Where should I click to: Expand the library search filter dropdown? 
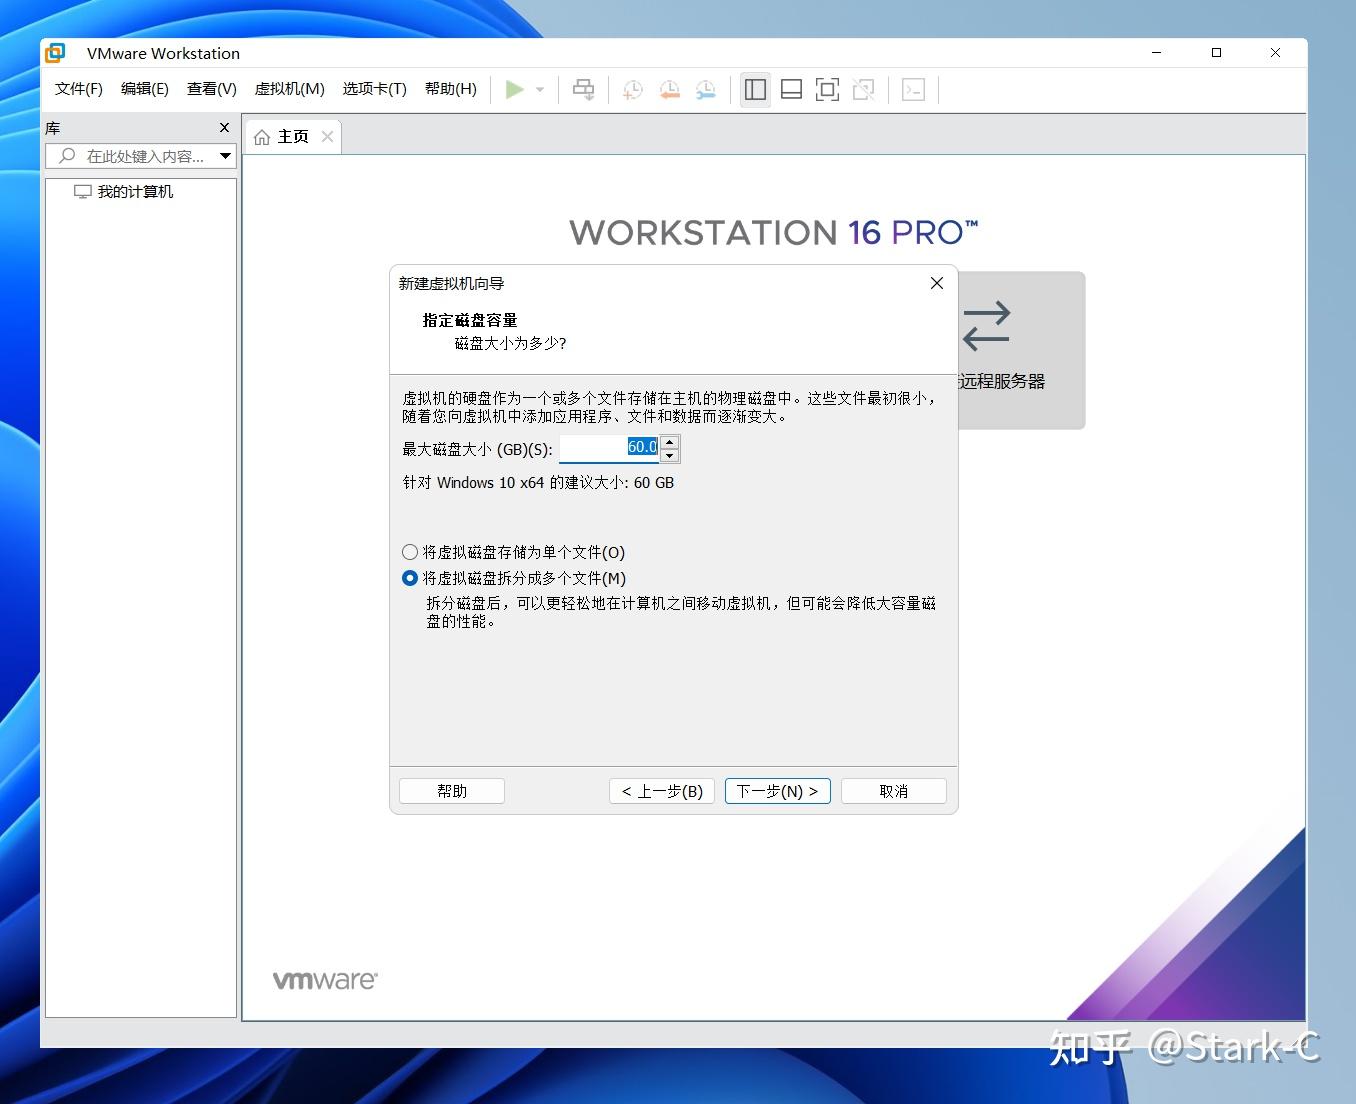point(226,156)
